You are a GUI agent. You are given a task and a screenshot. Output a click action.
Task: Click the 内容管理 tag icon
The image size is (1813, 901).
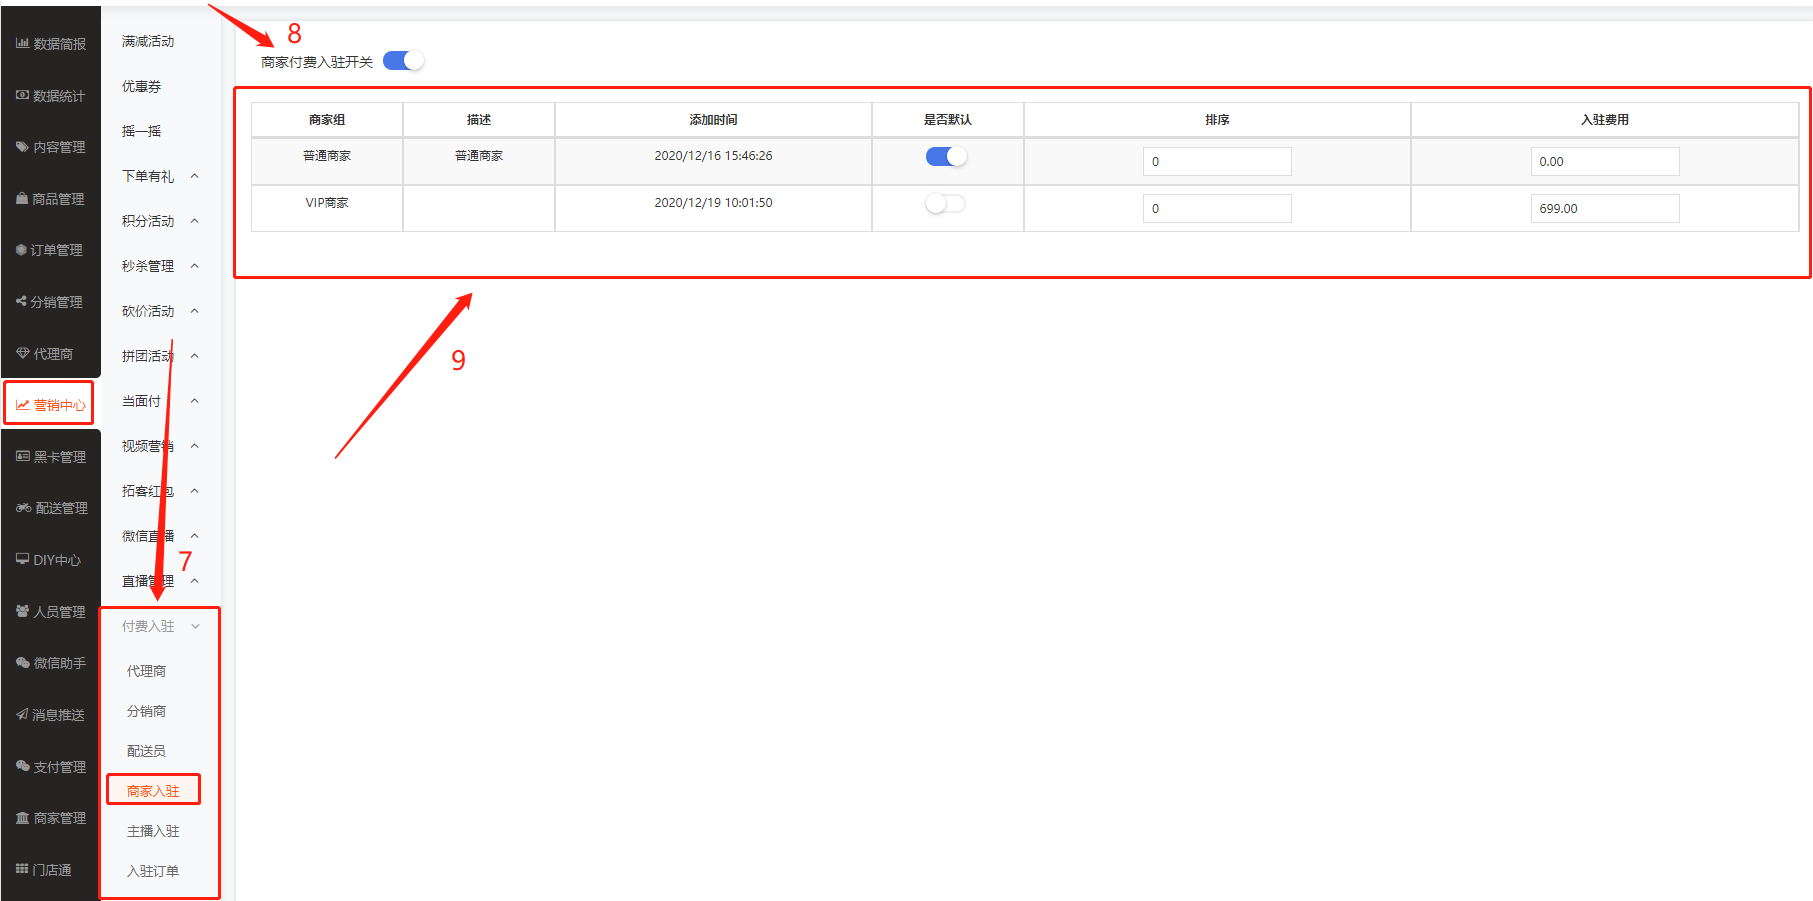(x=22, y=147)
